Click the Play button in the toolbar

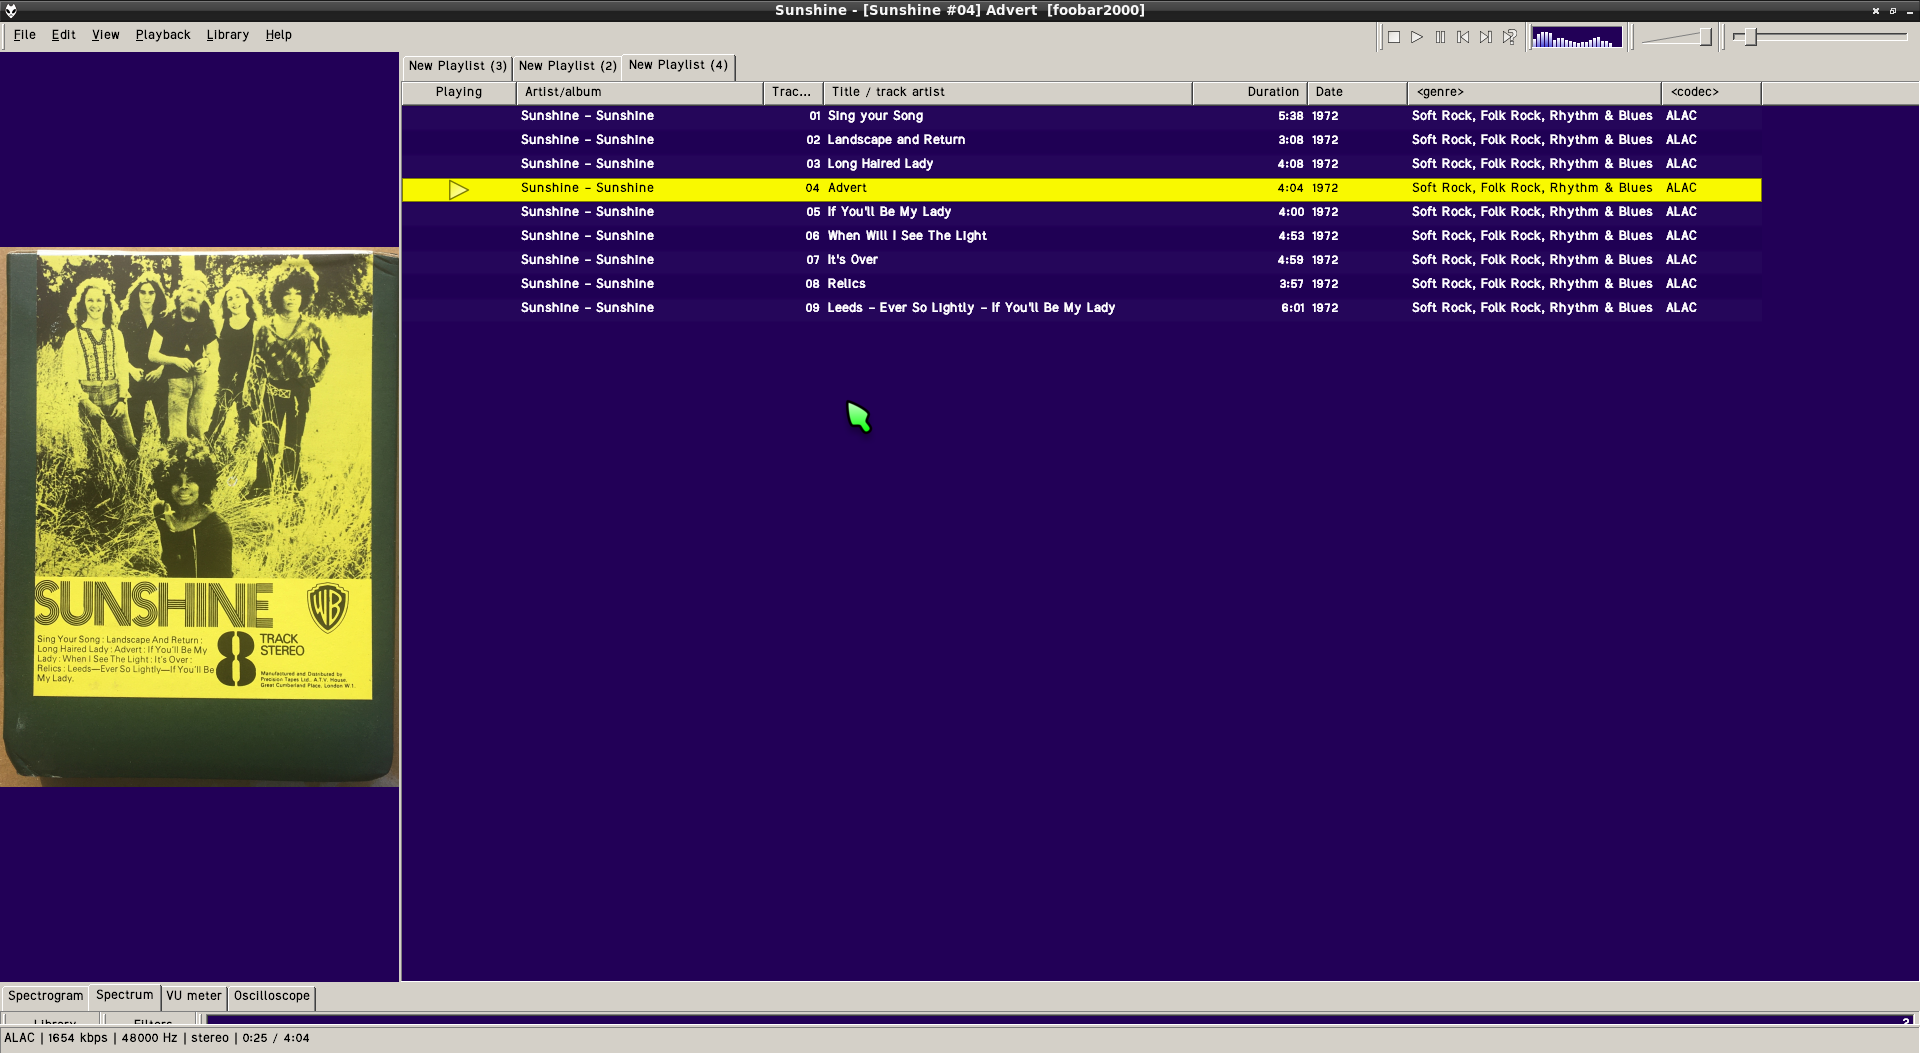click(x=1417, y=37)
